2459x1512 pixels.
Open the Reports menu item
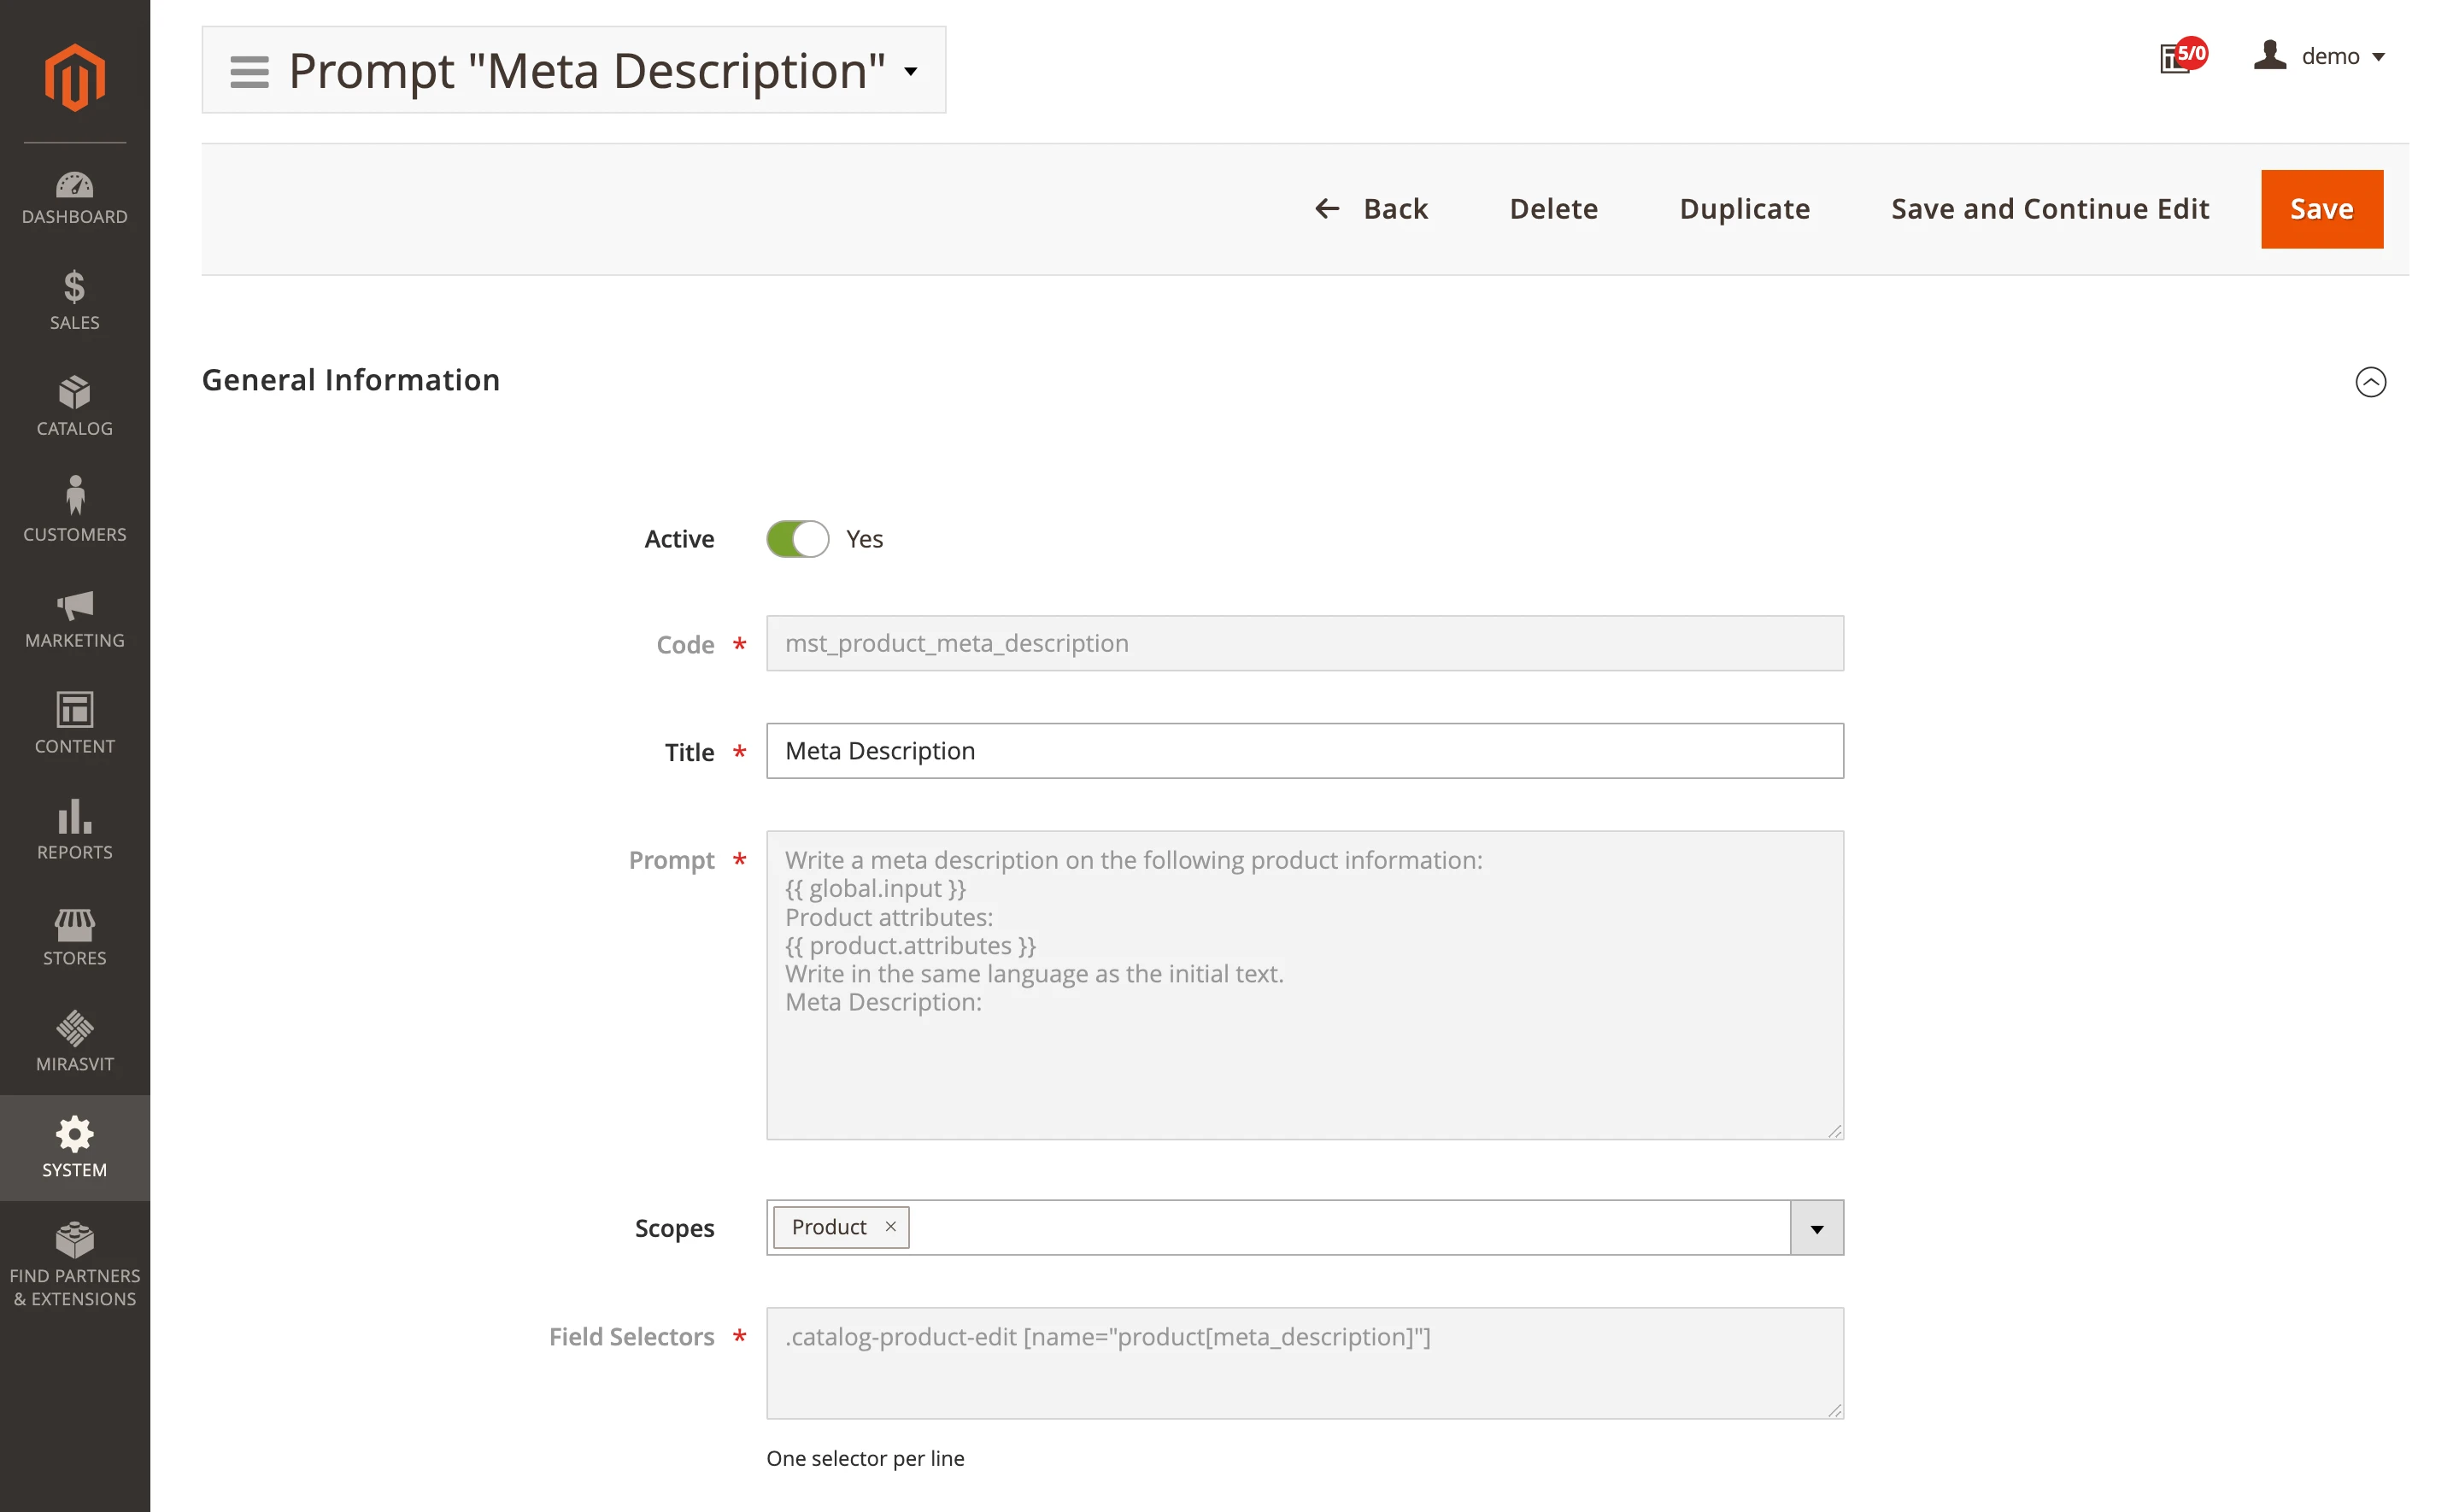click(x=75, y=829)
